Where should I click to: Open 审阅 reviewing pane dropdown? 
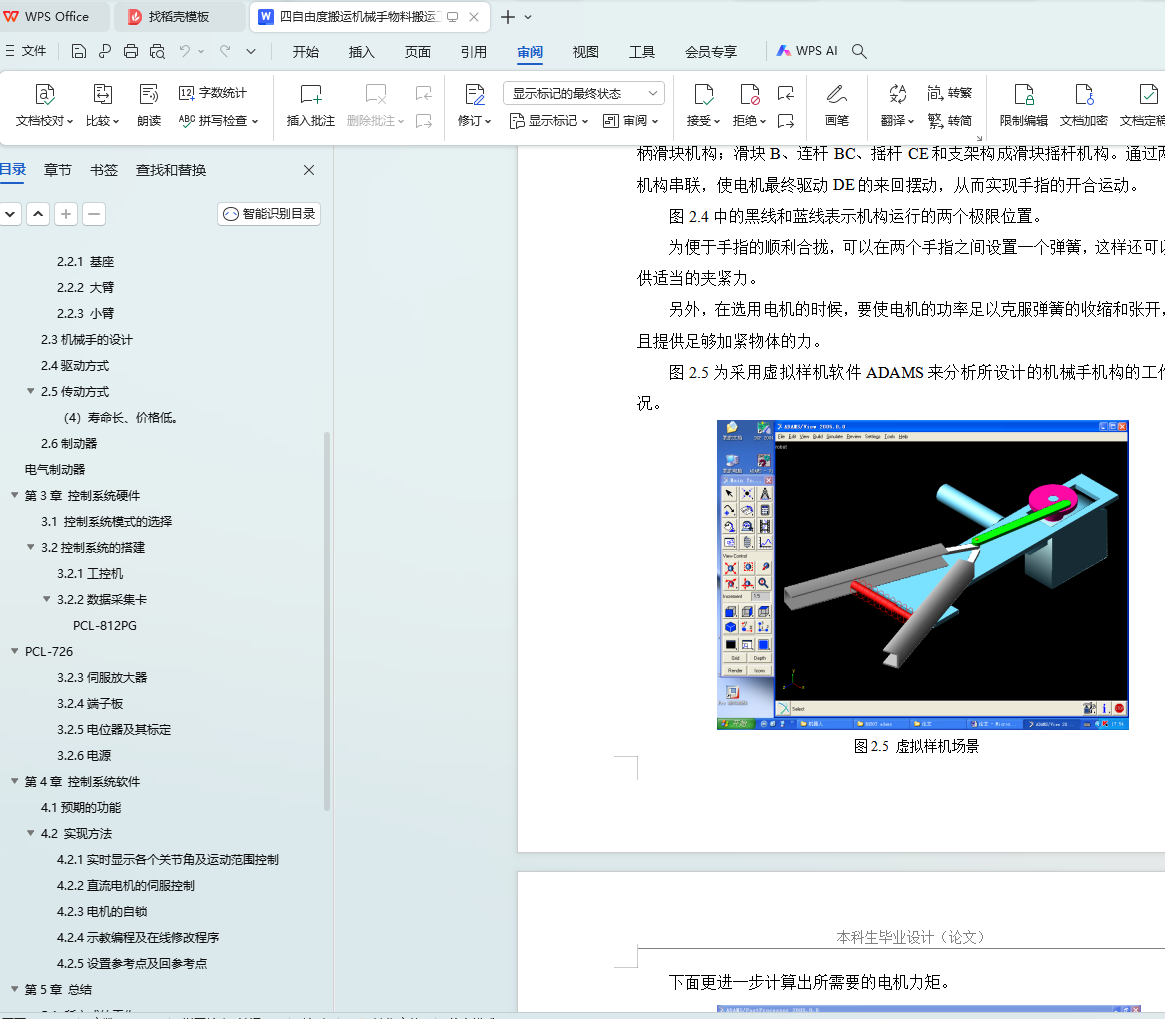coord(631,120)
